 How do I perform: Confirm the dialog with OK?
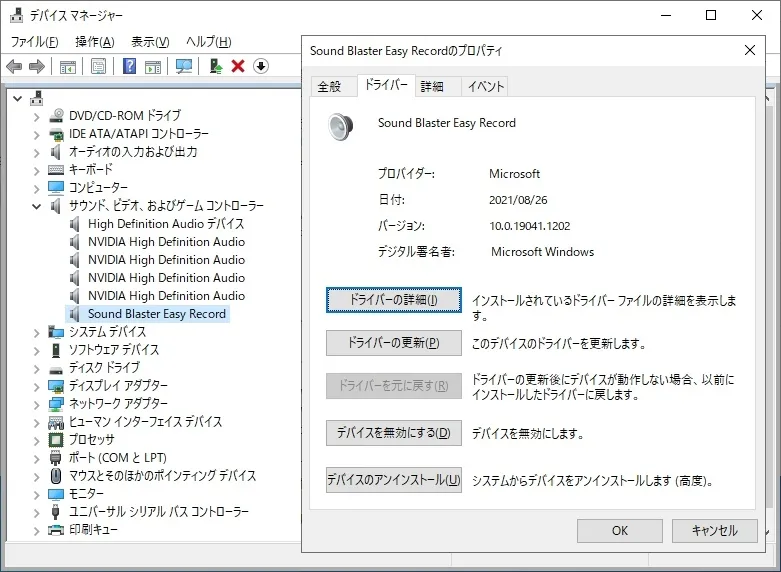[x=620, y=531]
